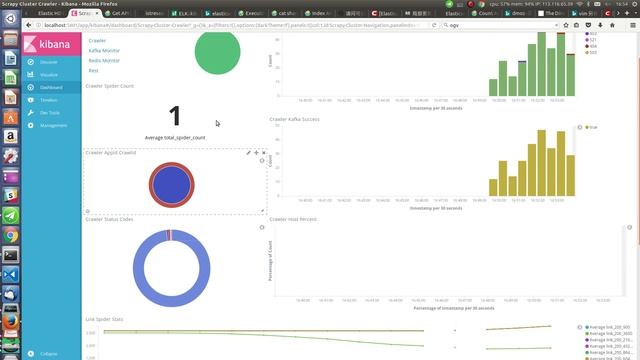Open Ubuntu Dash from launcher
640x360 pixels.
11,19
